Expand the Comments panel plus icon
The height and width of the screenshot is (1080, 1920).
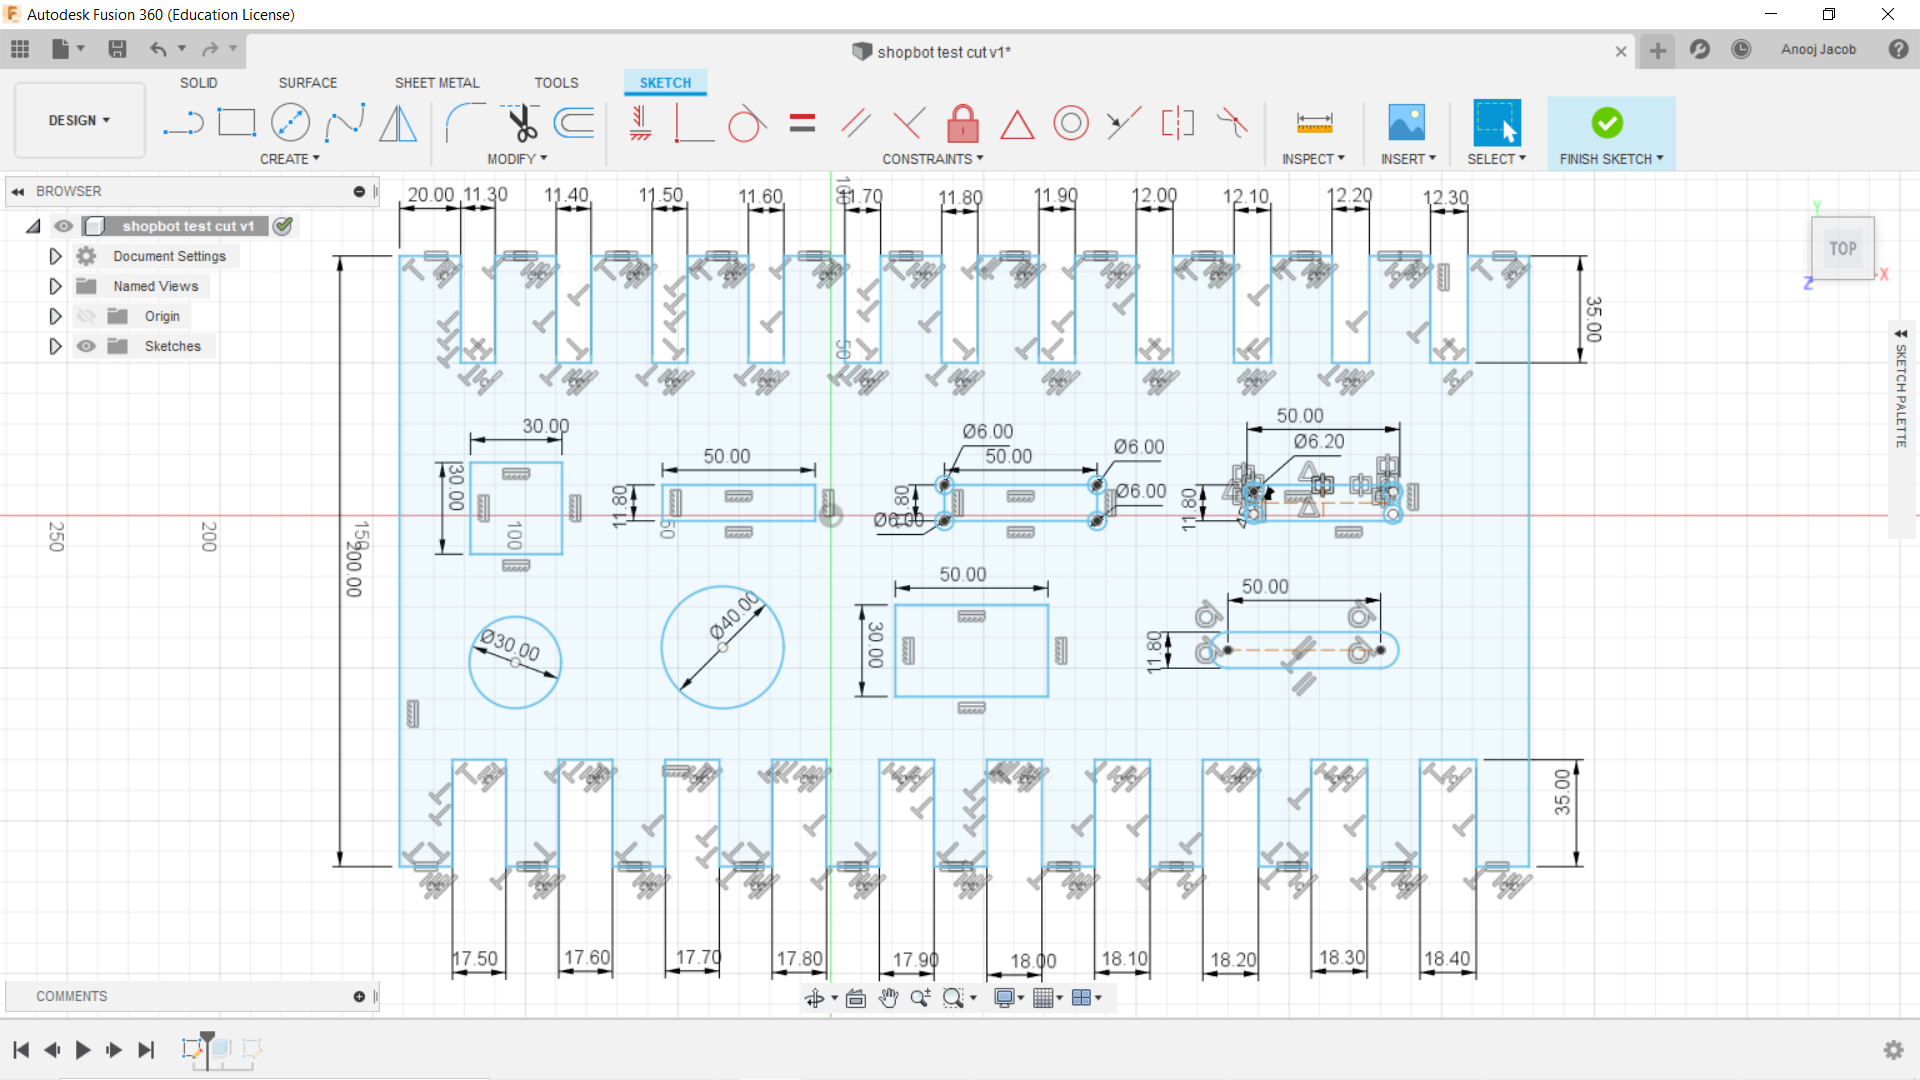[x=359, y=996]
